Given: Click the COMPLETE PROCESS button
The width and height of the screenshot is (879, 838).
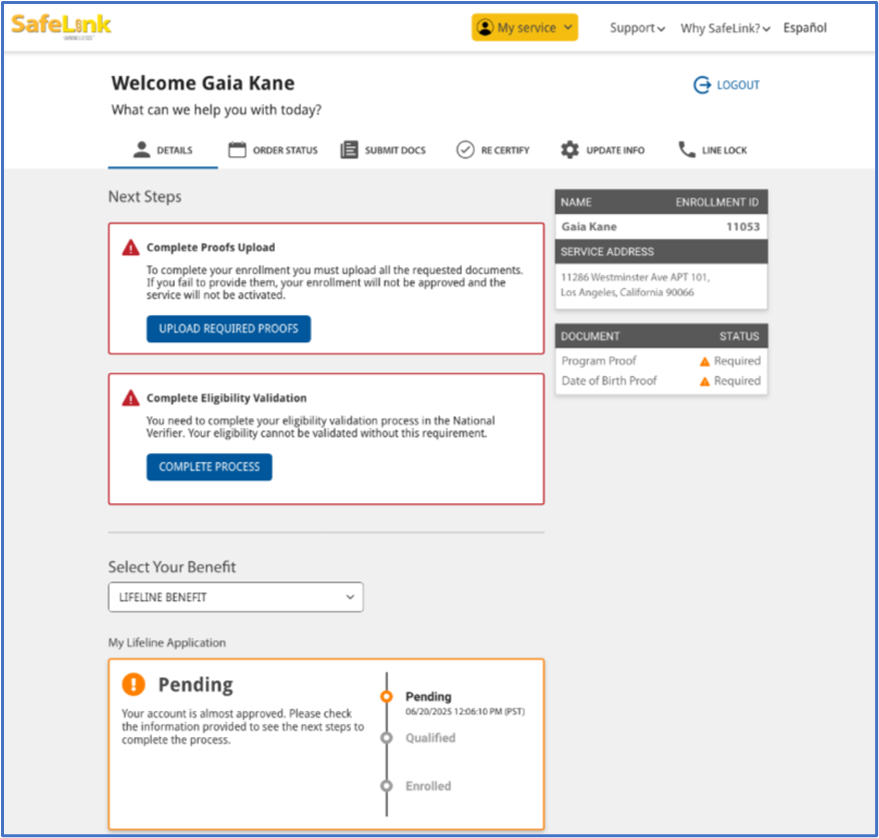Looking at the screenshot, I should (x=209, y=467).
